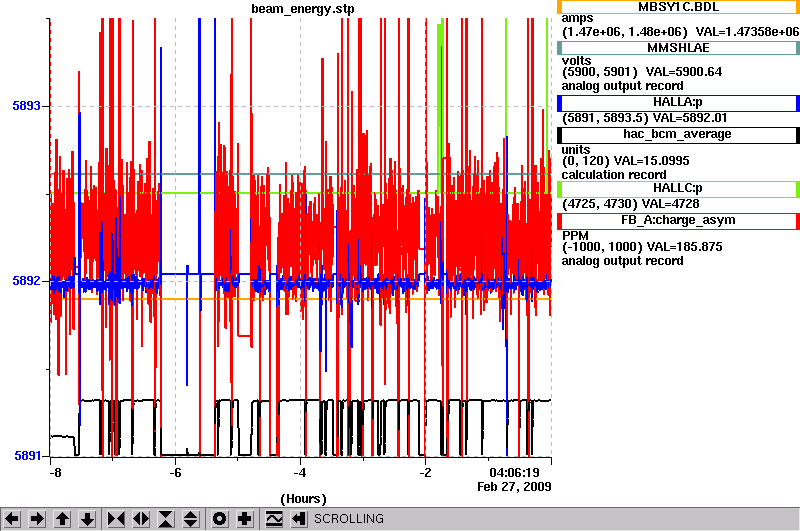Click the beam_energy.stp plot title
Screen dimensions: 800x531
point(303,9)
